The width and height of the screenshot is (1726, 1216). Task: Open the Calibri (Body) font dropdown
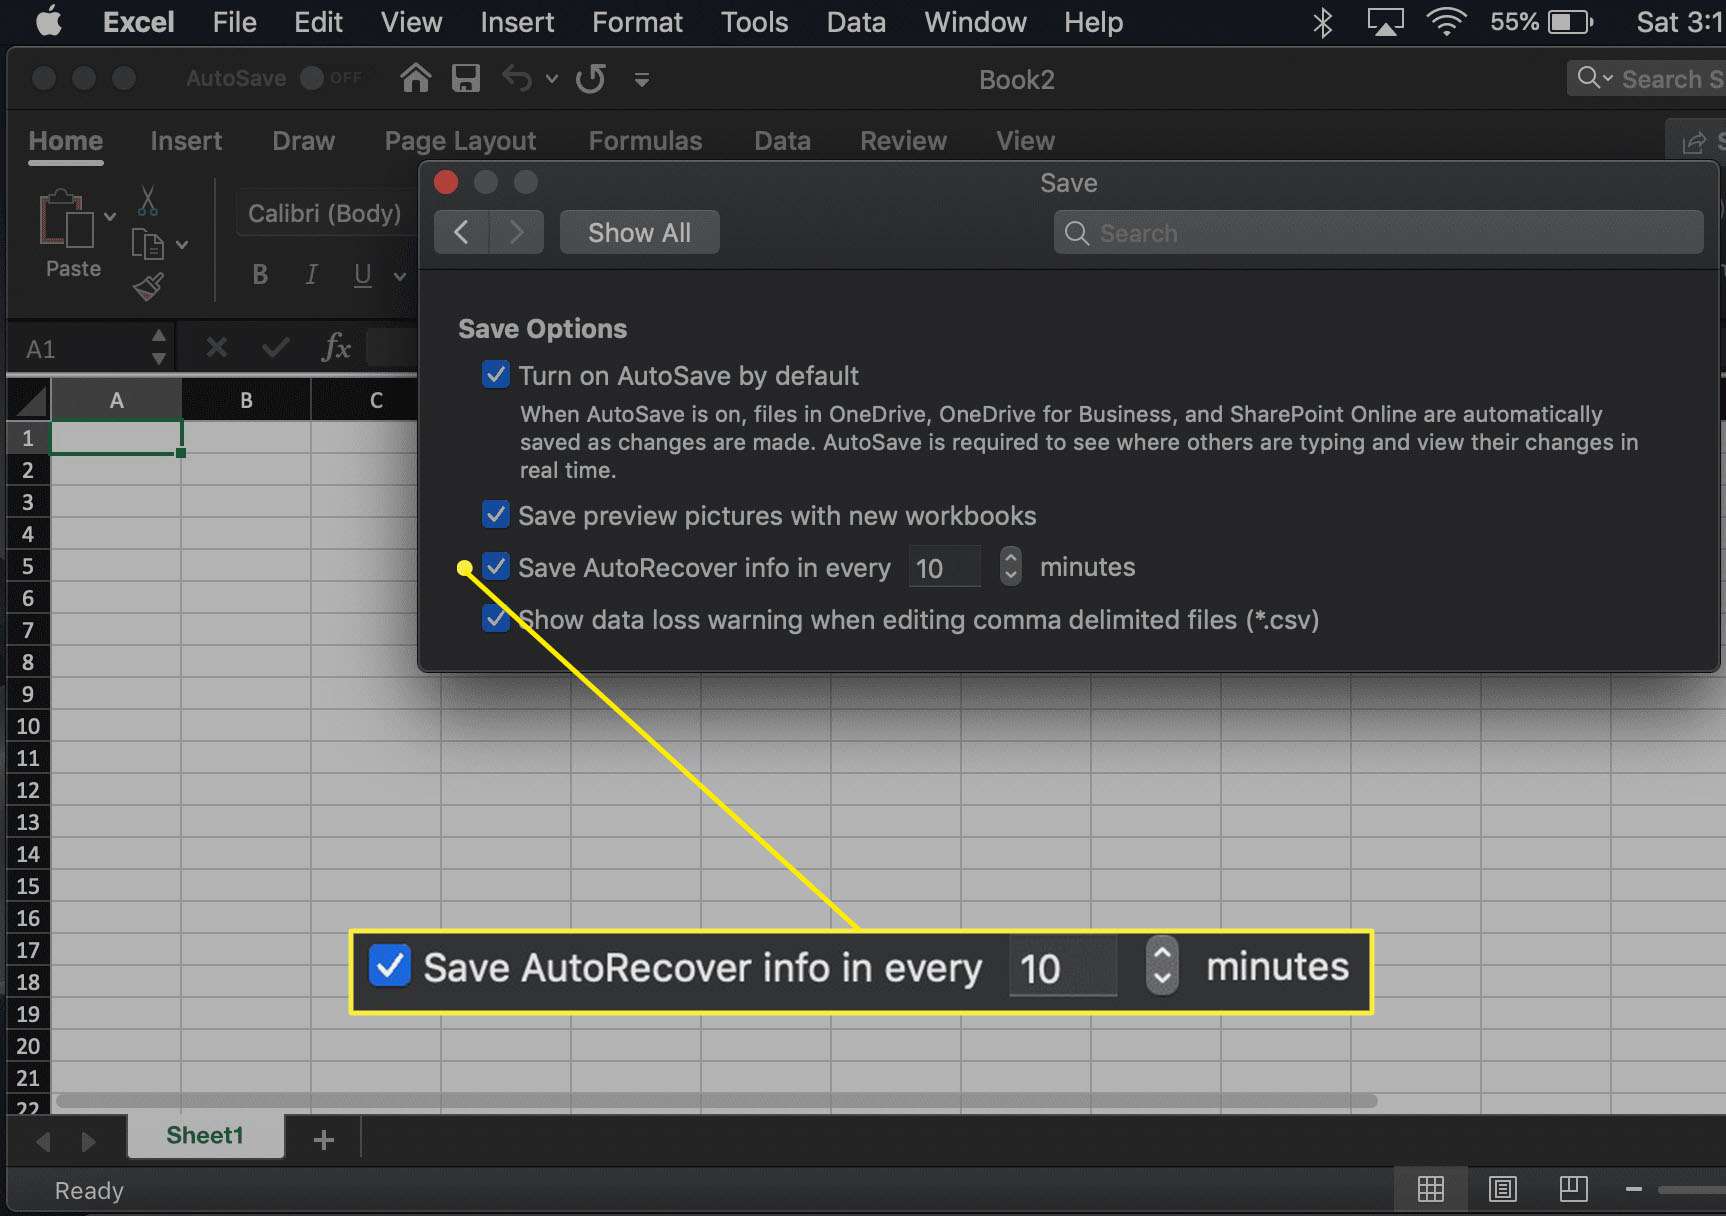pos(325,213)
